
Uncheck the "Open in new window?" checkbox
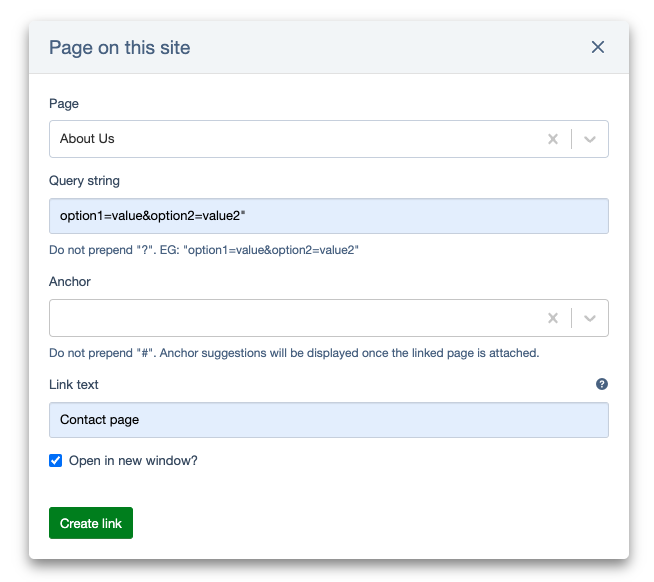click(x=56, y=461)
